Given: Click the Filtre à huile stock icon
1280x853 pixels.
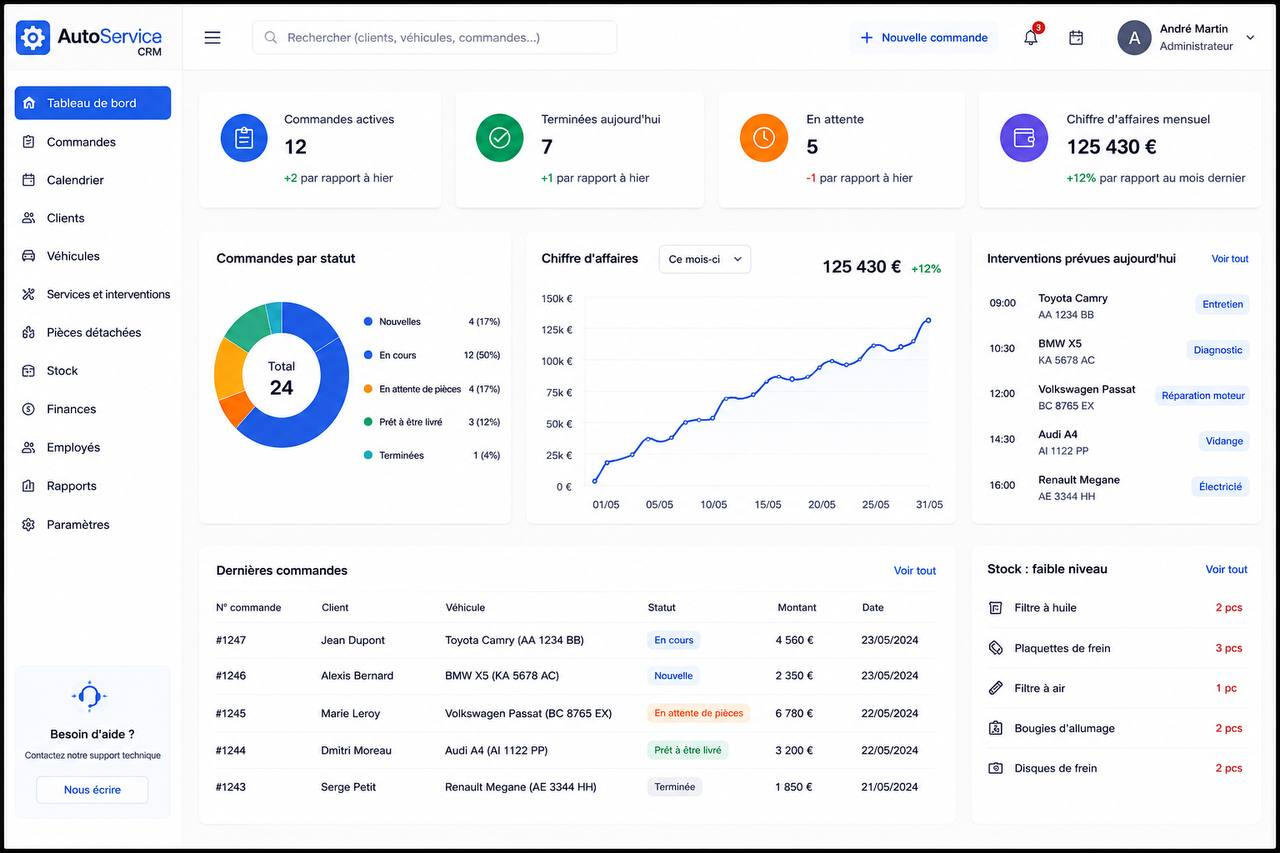Looking at the screenshot, I should tap(995, 608).
